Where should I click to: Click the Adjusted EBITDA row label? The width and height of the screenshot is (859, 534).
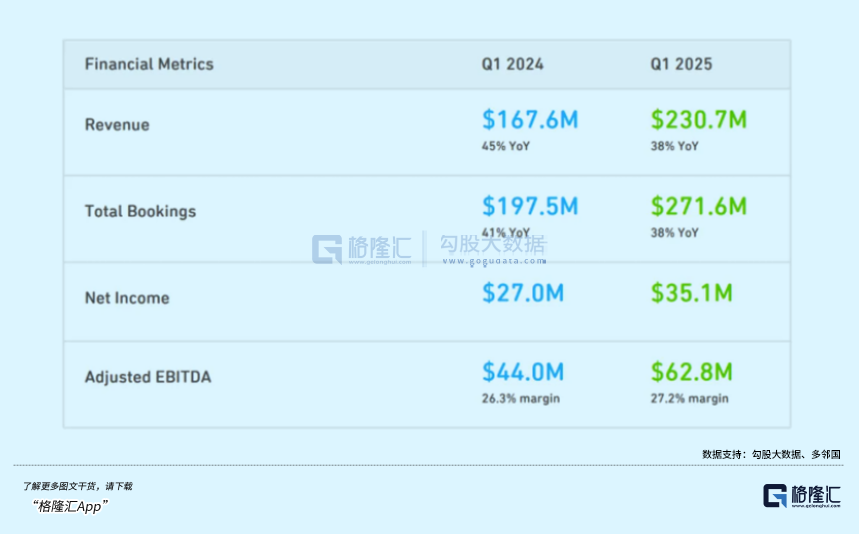[148, 378]
